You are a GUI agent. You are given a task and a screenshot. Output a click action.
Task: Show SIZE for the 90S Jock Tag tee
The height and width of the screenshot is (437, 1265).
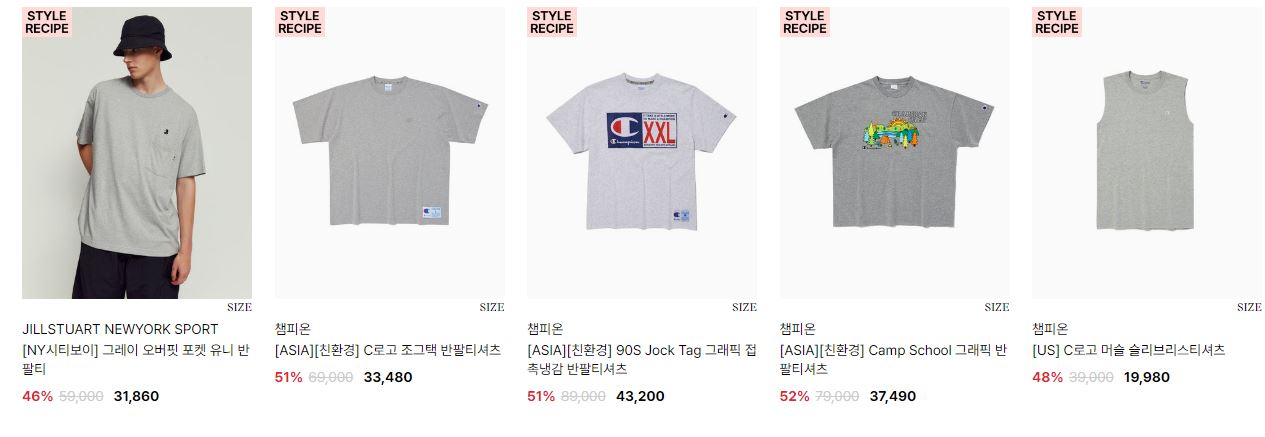click(744, 308)
